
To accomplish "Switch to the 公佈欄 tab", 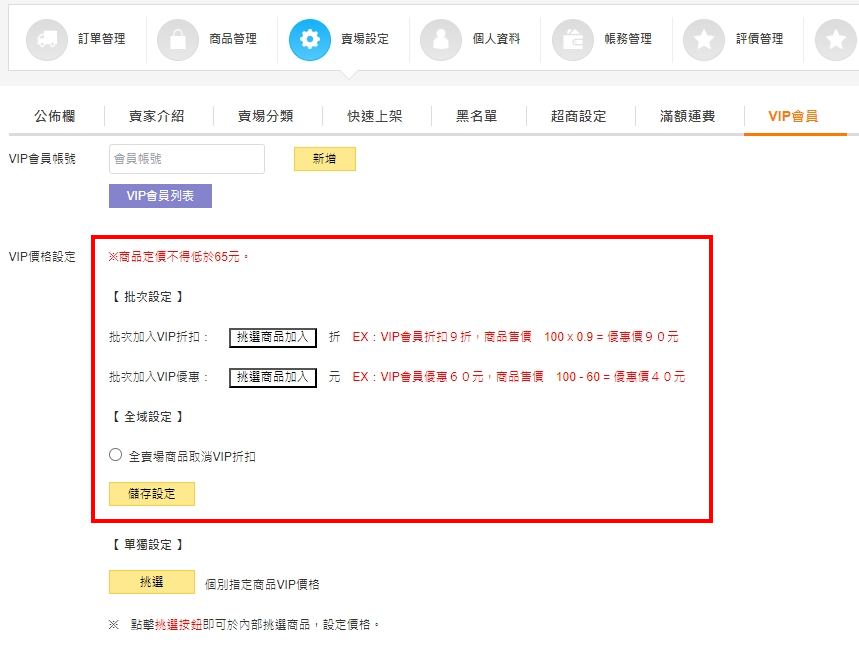I will click(55, 116).
